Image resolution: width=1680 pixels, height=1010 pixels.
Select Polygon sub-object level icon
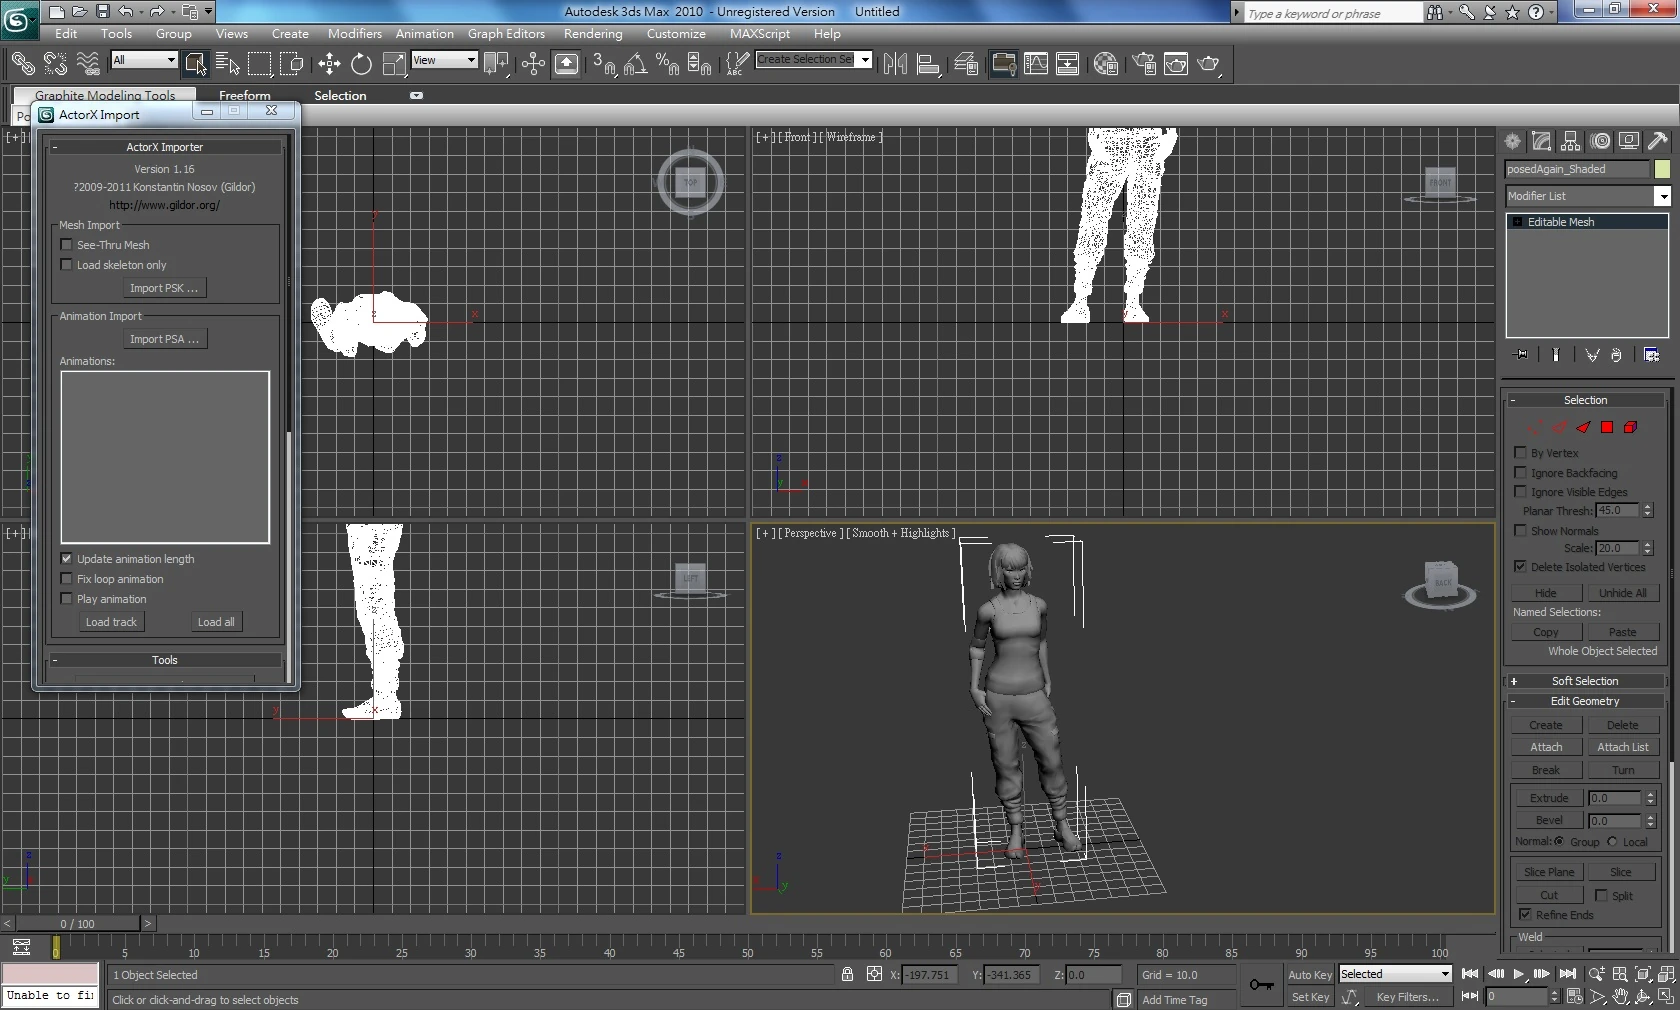(1607, 427)
